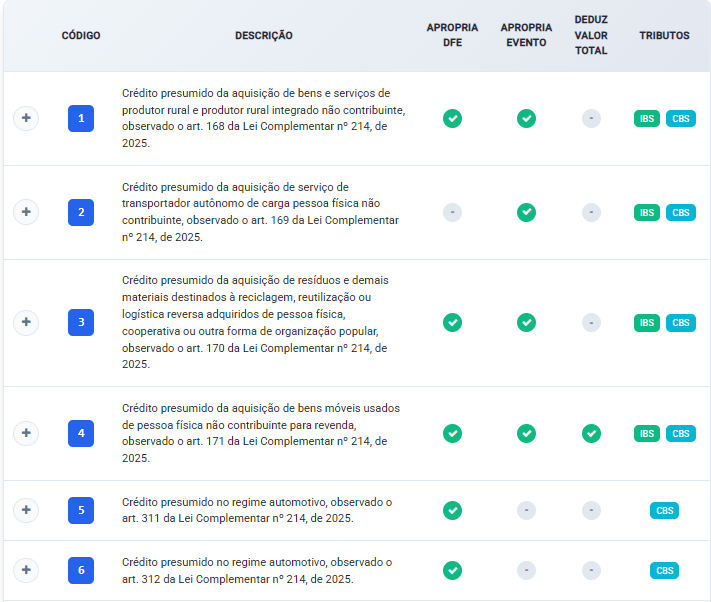This screenshot has height=602, width=711.
Task: Click Apropria Evento check icon in row 3
Action: [x=526, y=323]
